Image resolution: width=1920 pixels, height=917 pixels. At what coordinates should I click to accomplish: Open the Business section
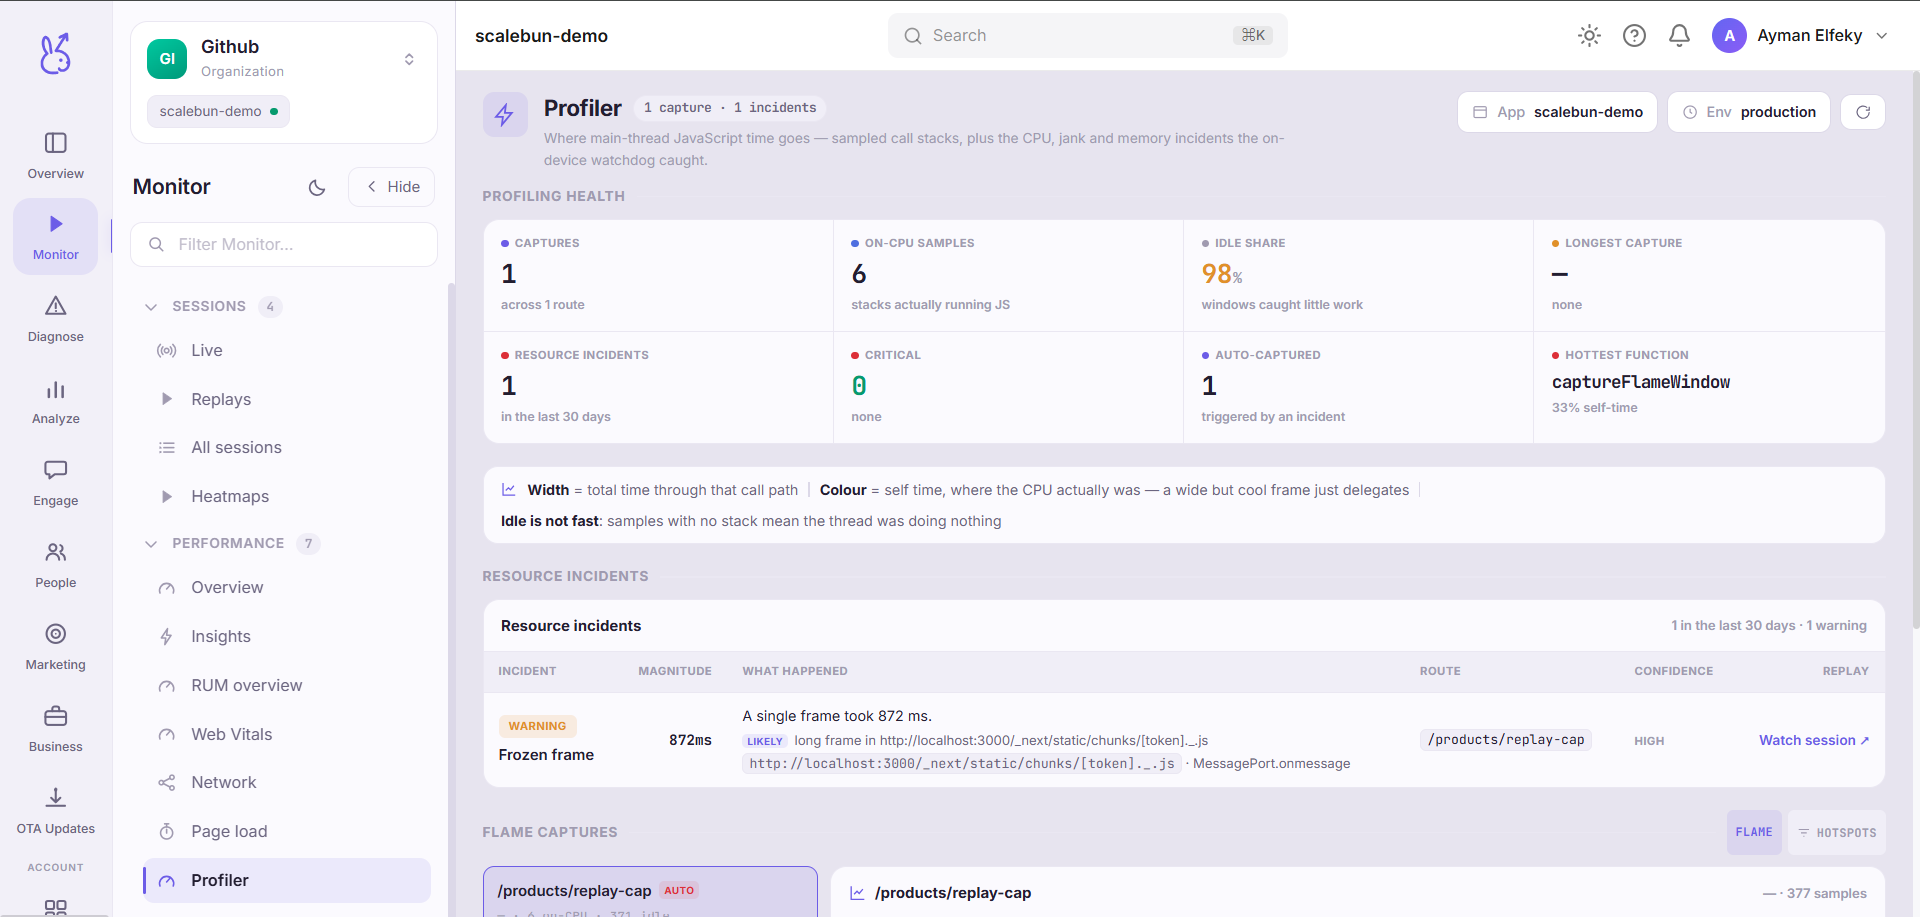click(56, 729)
